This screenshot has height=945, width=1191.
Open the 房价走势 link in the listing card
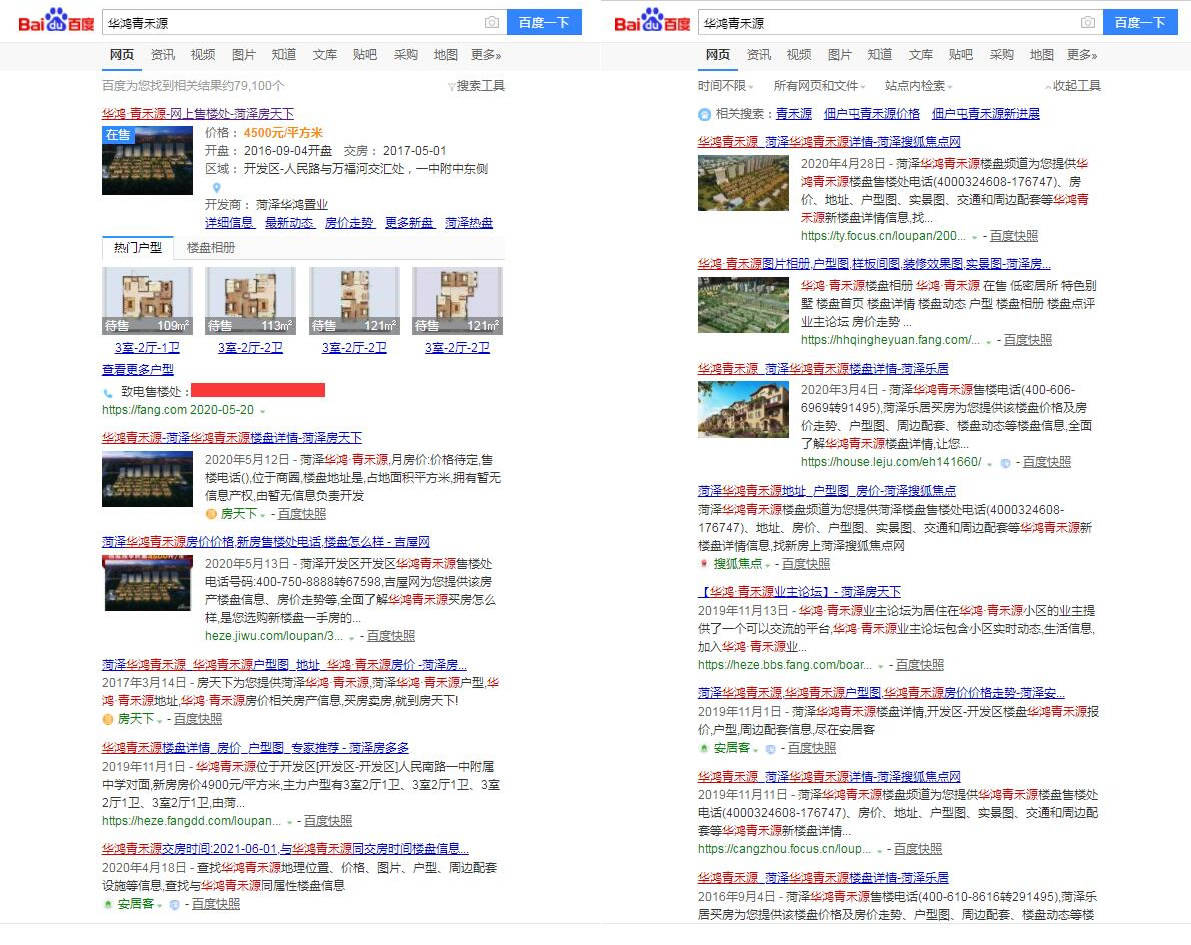(x=349, y=223)
